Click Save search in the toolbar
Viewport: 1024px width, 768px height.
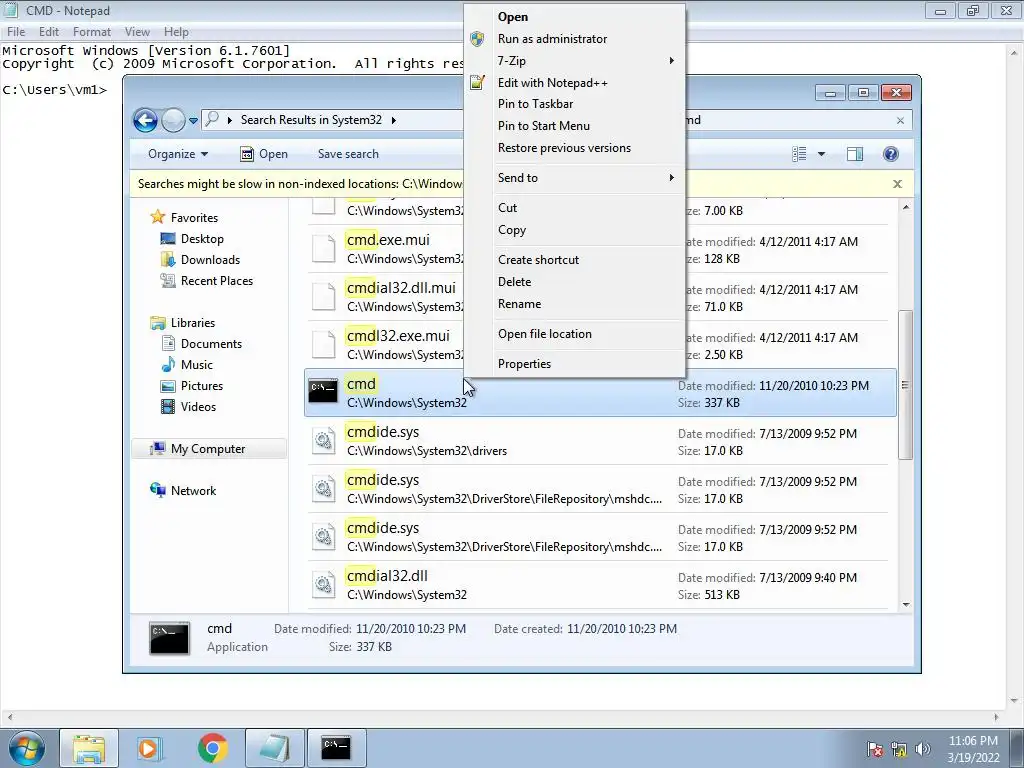pos(348,154)
